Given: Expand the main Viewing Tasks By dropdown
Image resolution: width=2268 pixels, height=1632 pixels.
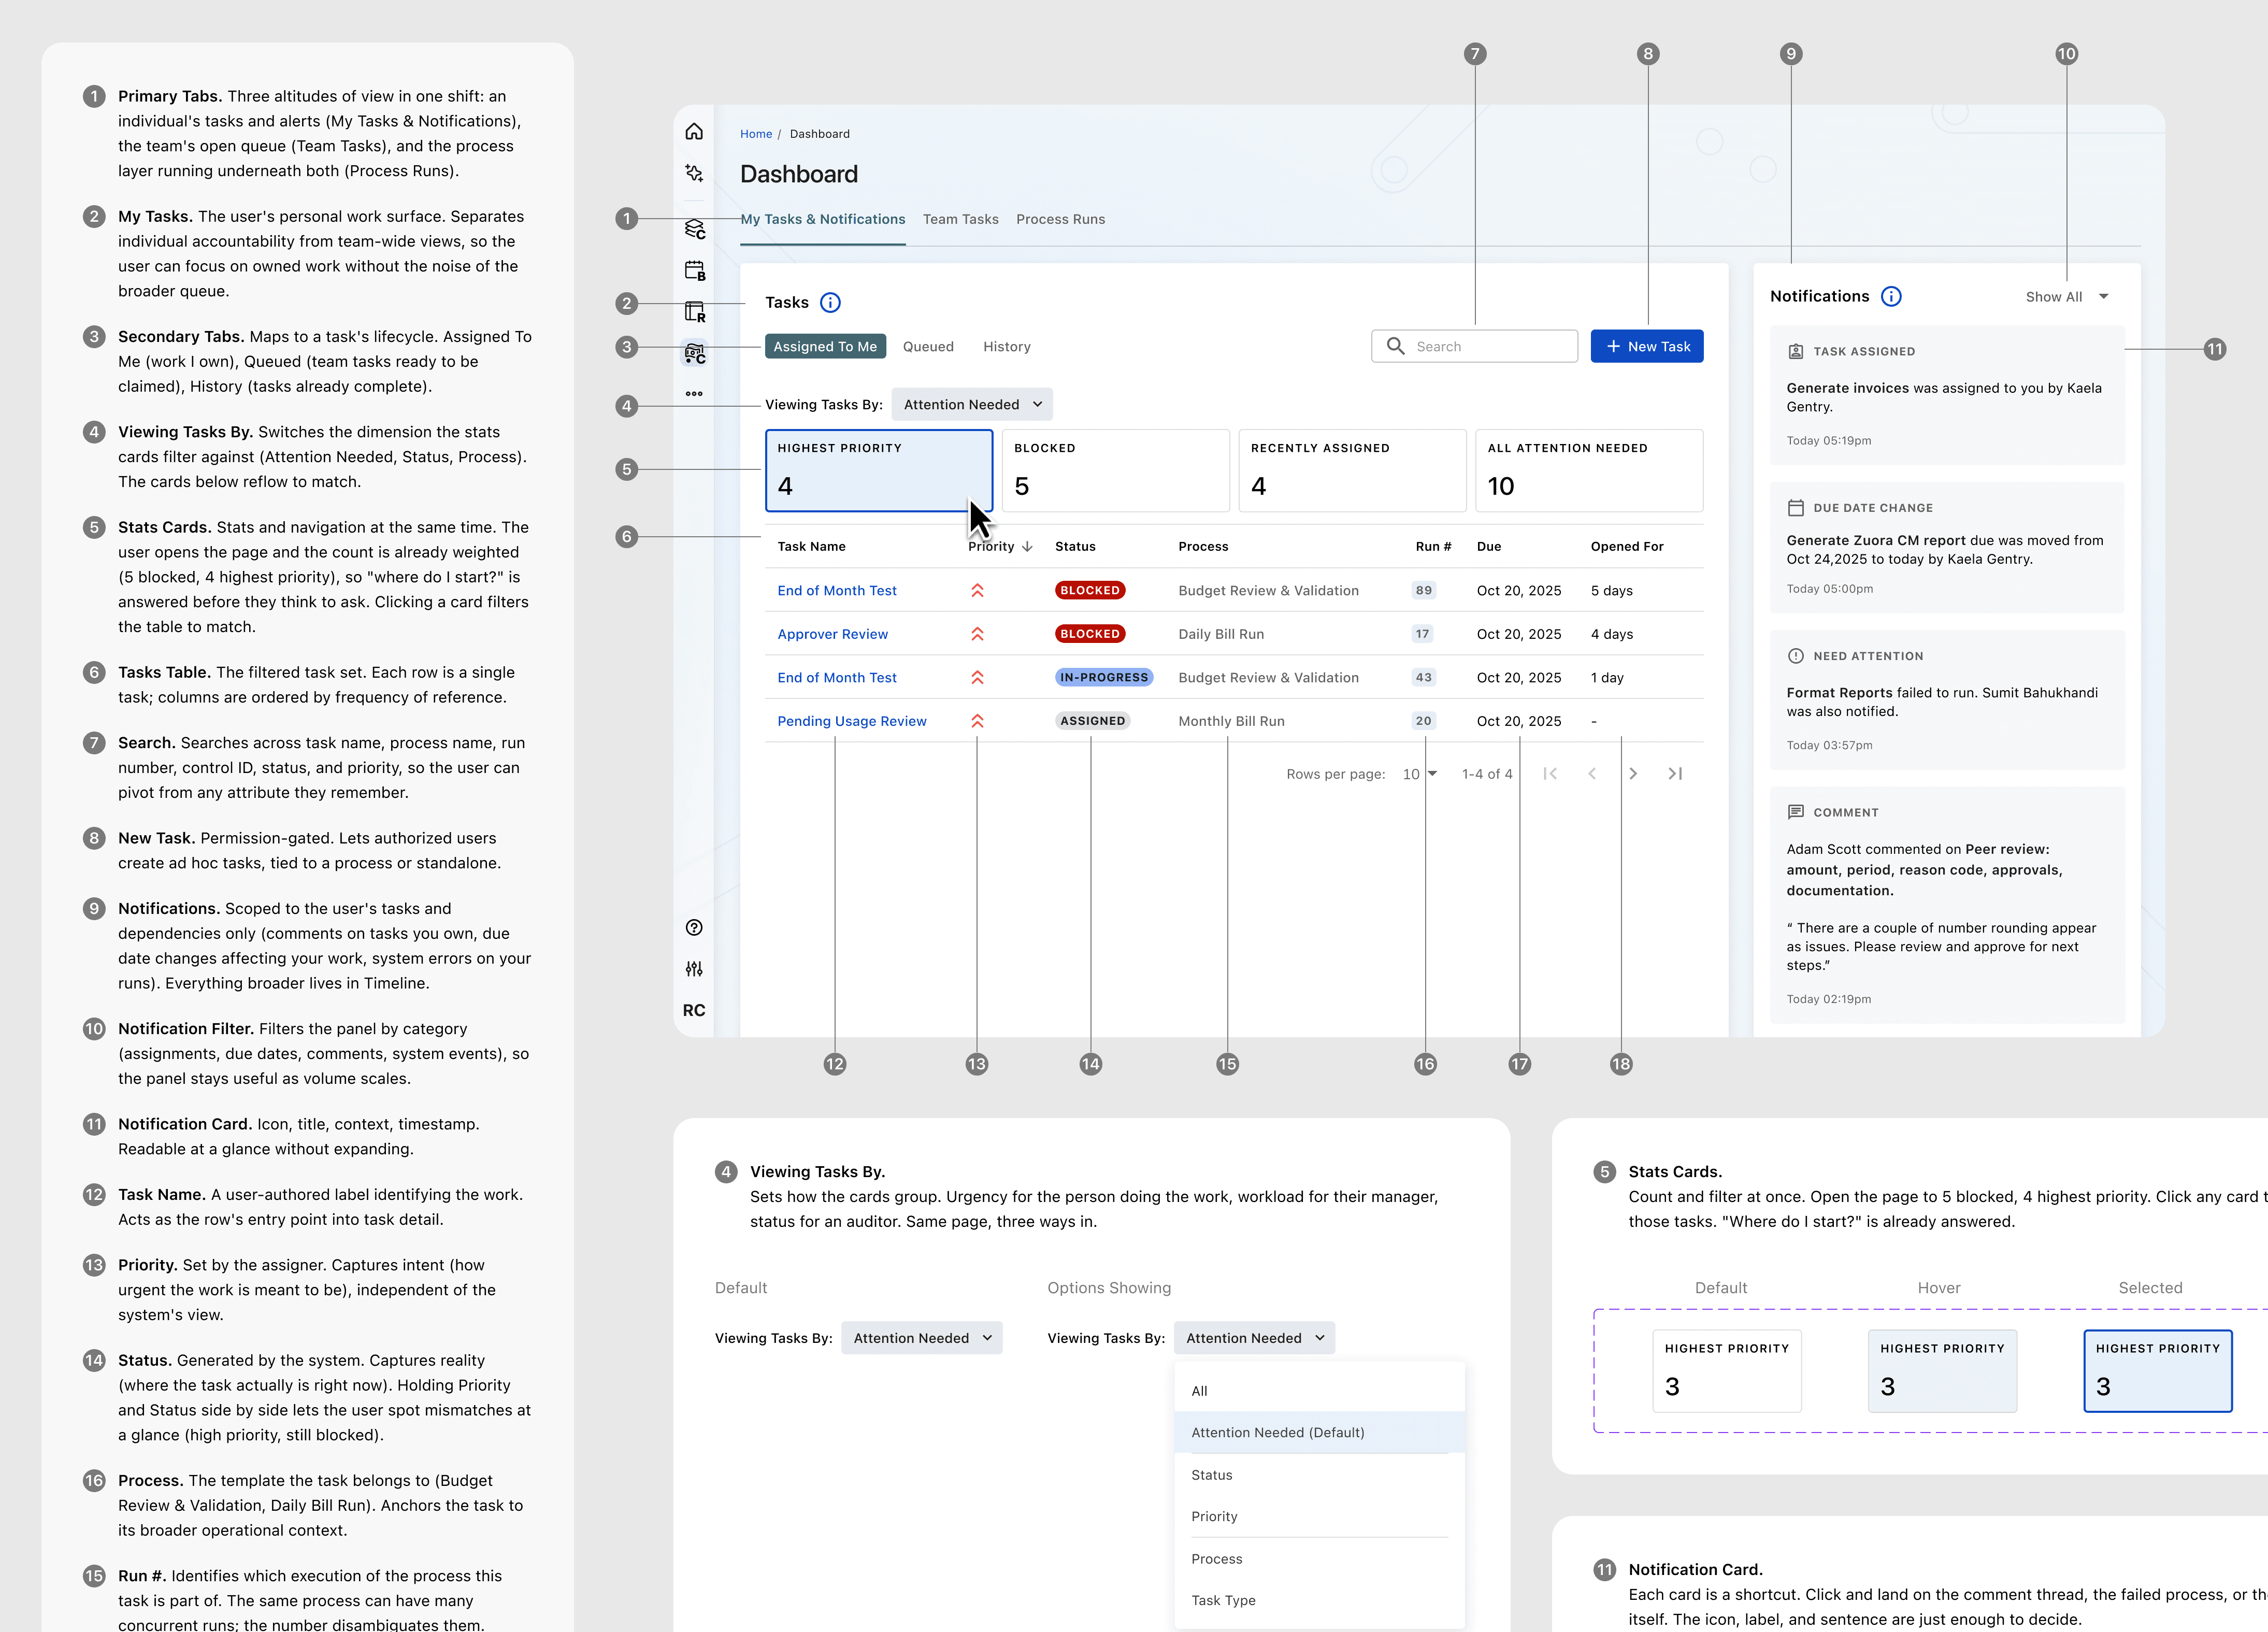Looking at the screenshot, I should pos(972,405).
